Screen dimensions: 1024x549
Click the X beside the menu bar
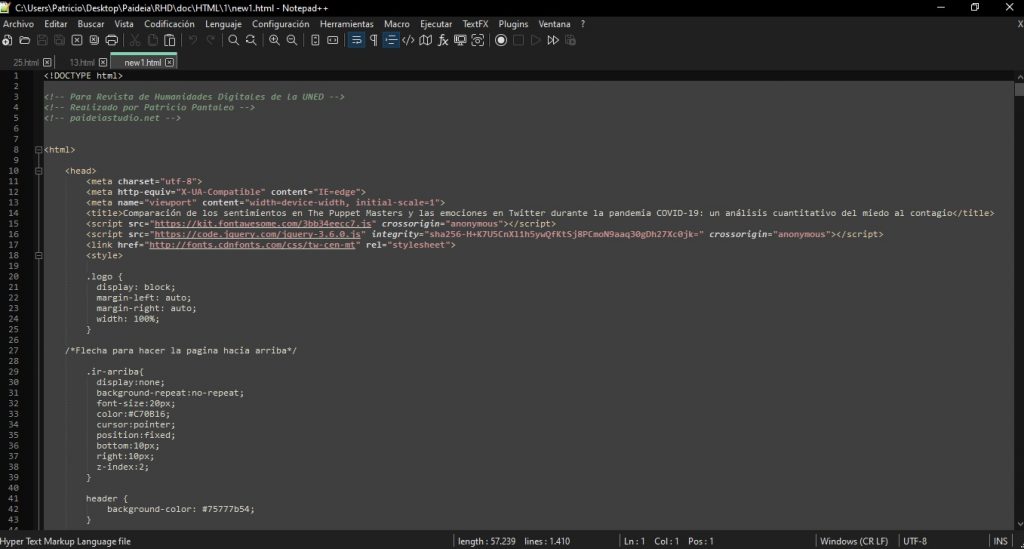(1019, 24)
